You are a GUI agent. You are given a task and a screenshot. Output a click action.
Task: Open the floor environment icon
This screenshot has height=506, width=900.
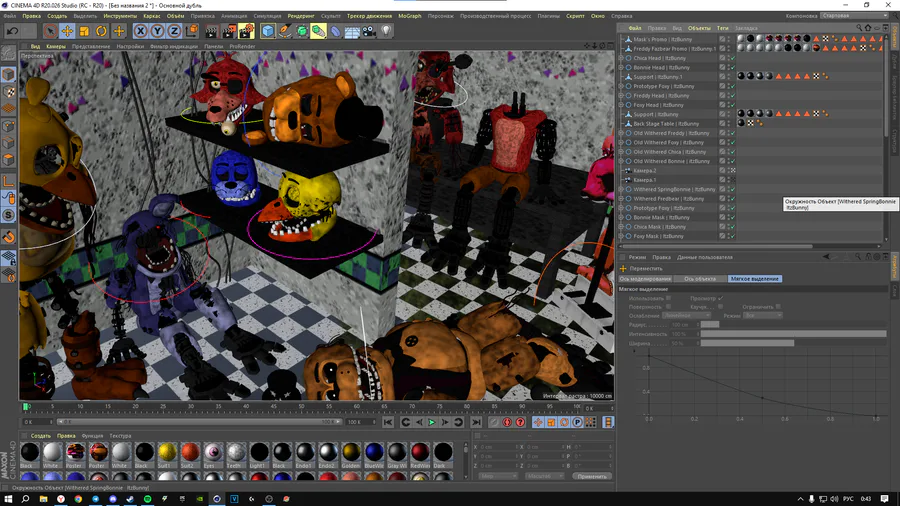click(352, 31)
